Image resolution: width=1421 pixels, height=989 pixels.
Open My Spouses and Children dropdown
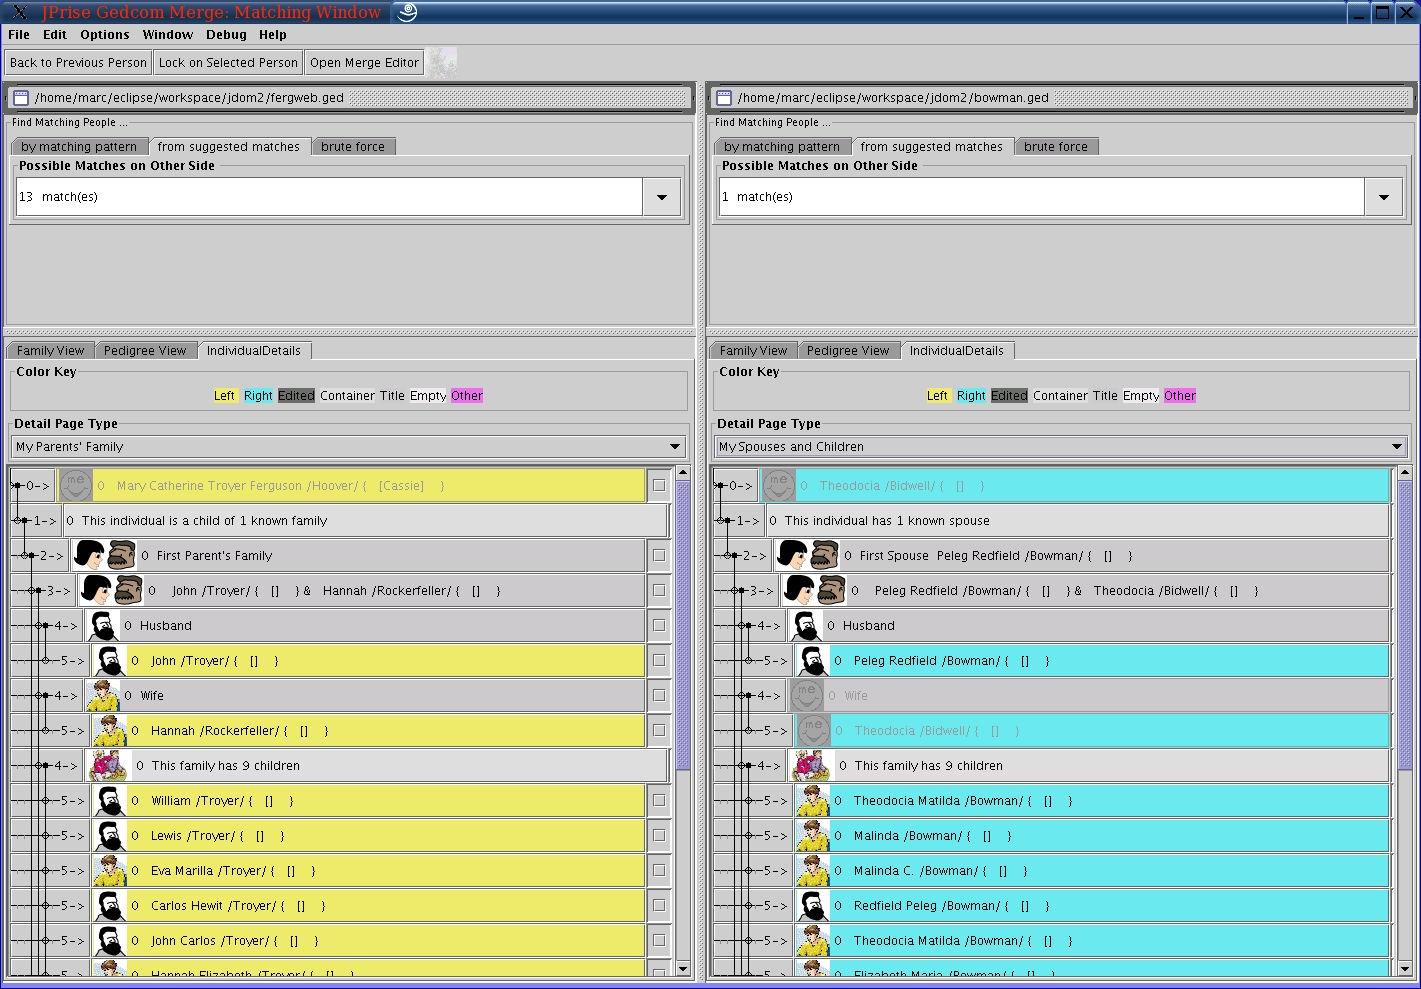pos(1396,447)
